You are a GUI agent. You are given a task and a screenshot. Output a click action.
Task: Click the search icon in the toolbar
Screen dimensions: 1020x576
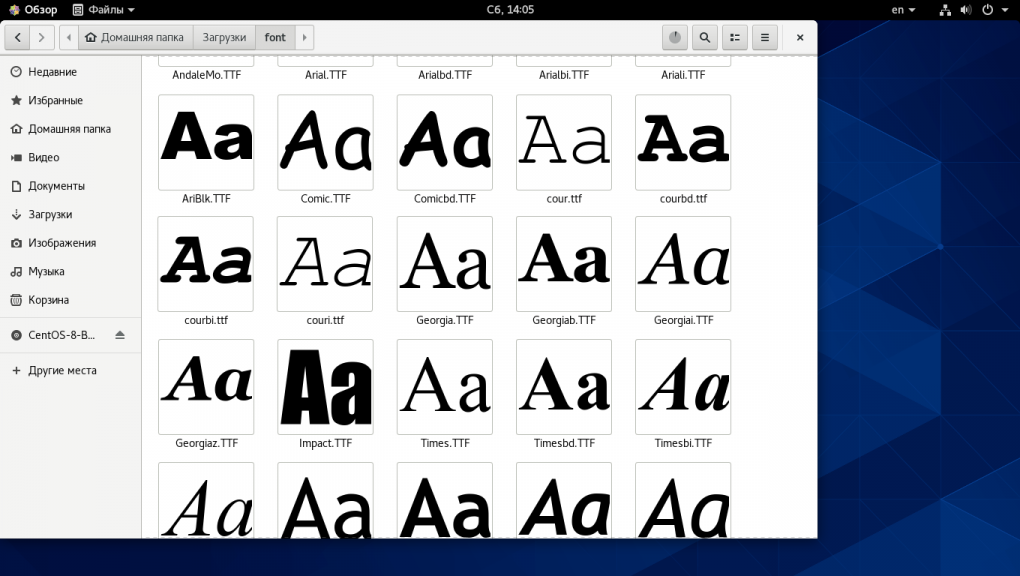point(705,38)
